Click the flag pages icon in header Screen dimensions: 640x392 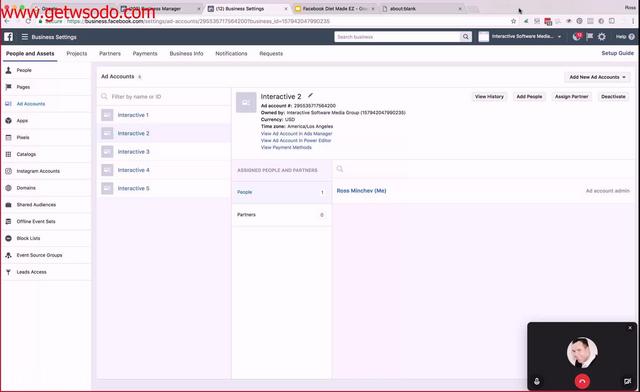pos(589,37)
